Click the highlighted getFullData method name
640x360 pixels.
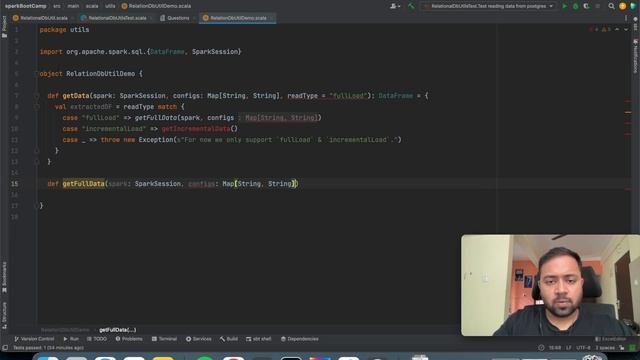click(x=83, y=184)
